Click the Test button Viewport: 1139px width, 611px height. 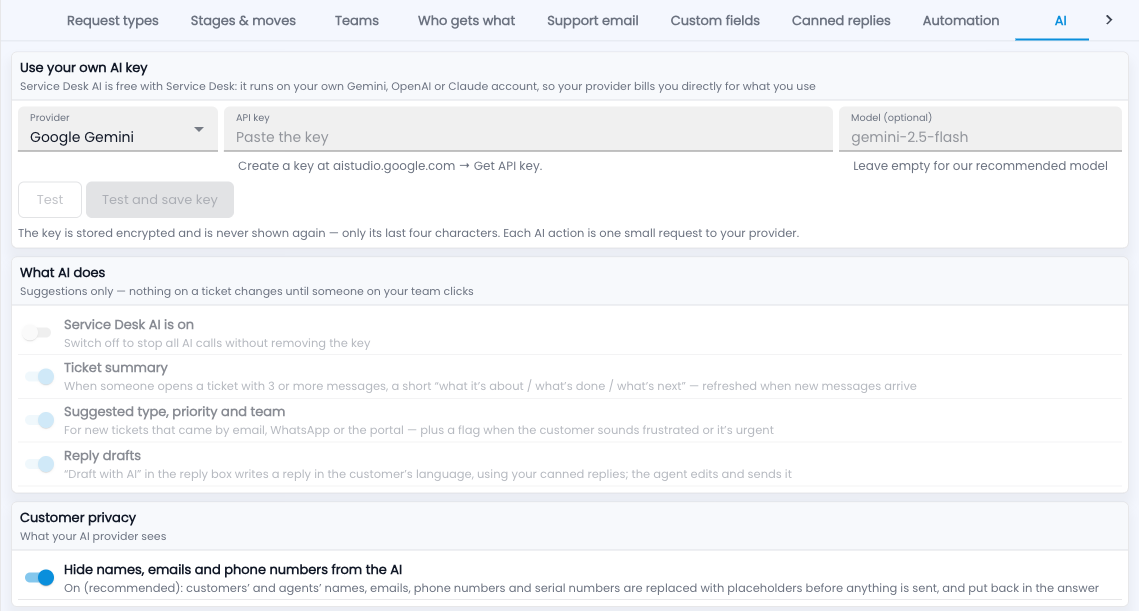[x=50, y=199]
